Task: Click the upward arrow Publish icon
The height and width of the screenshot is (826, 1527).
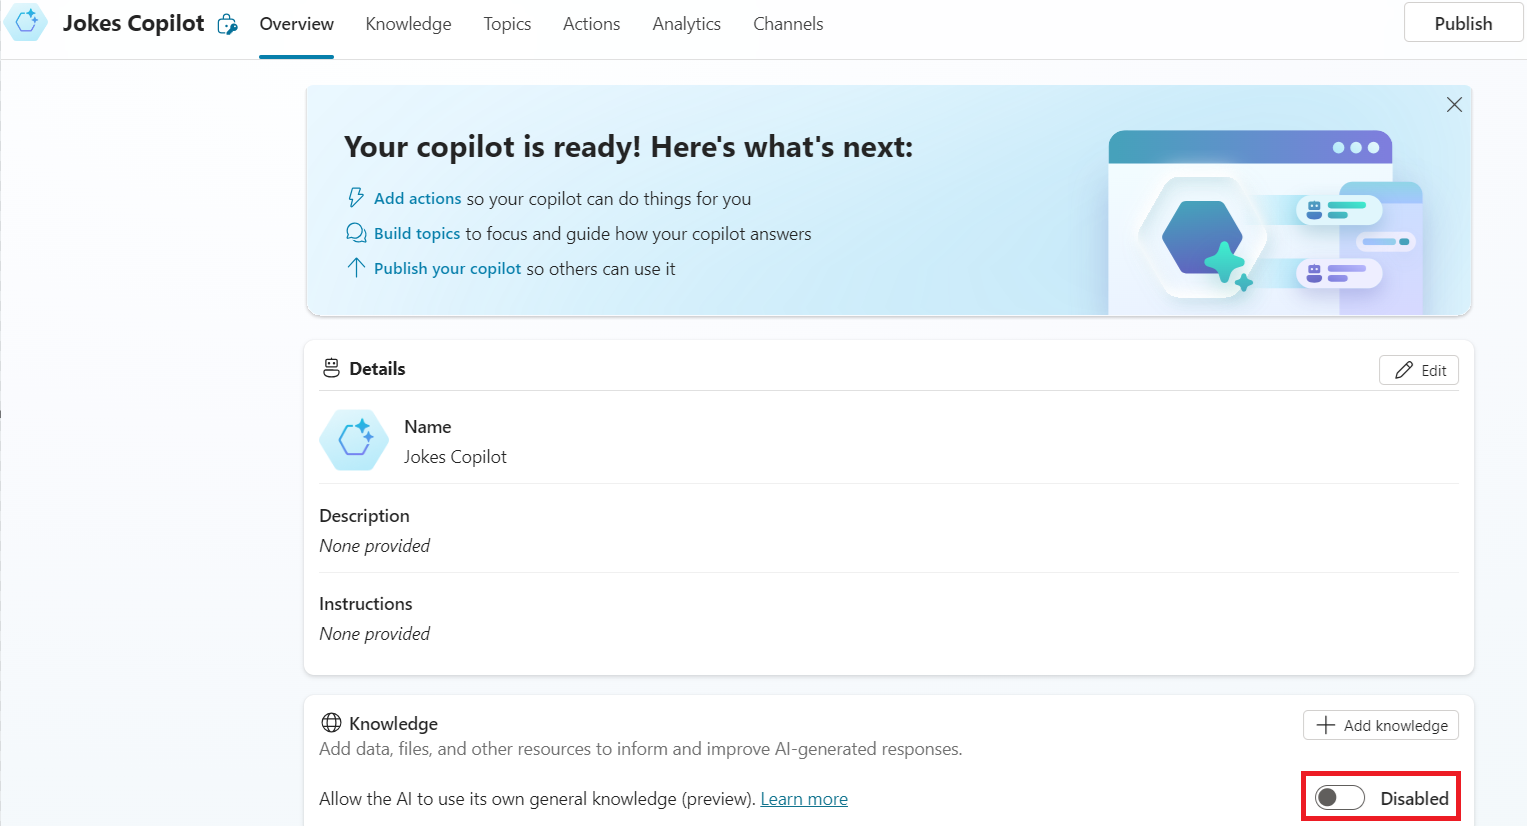Action: pyautogui.click(x=356, y=268)
